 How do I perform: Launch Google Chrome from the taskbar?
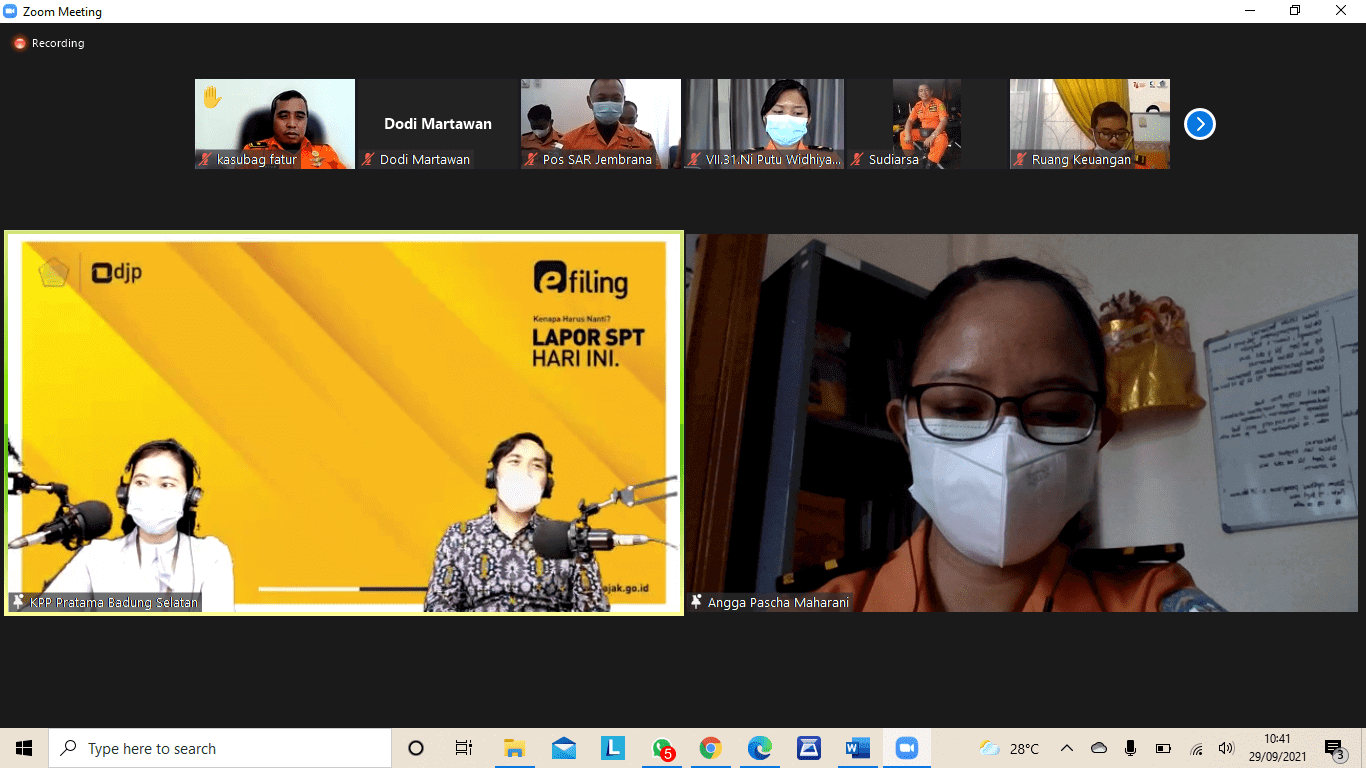pyautogui.click(x=711, y=748)
